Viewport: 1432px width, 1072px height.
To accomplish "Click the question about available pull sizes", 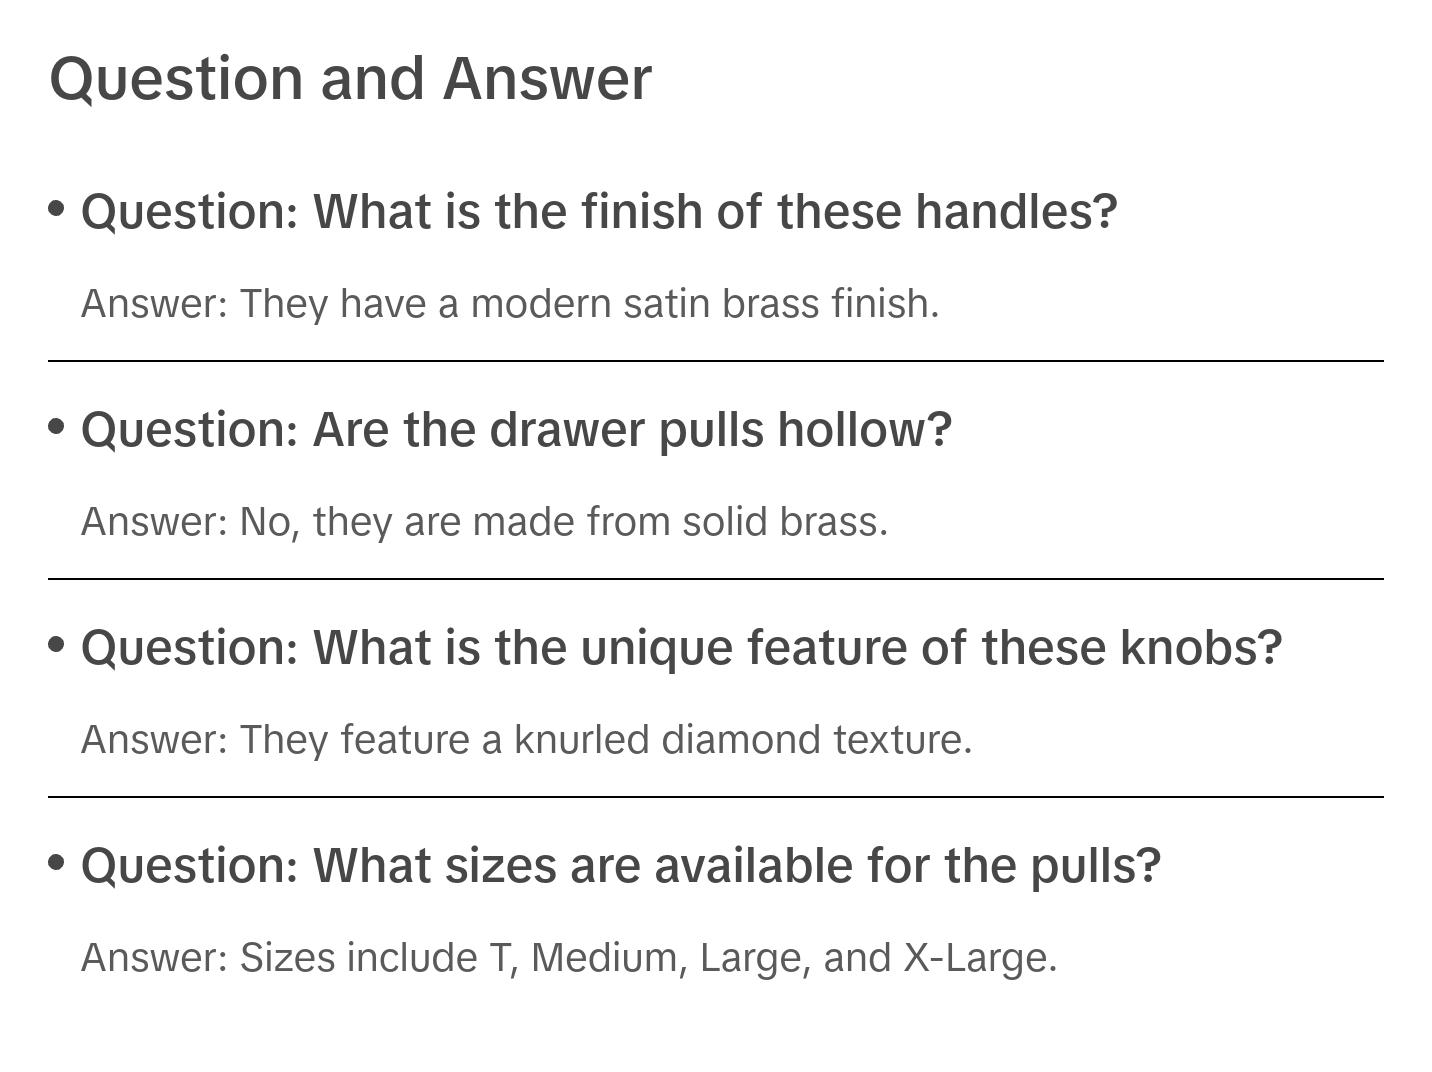I will (x=620, y=866).
